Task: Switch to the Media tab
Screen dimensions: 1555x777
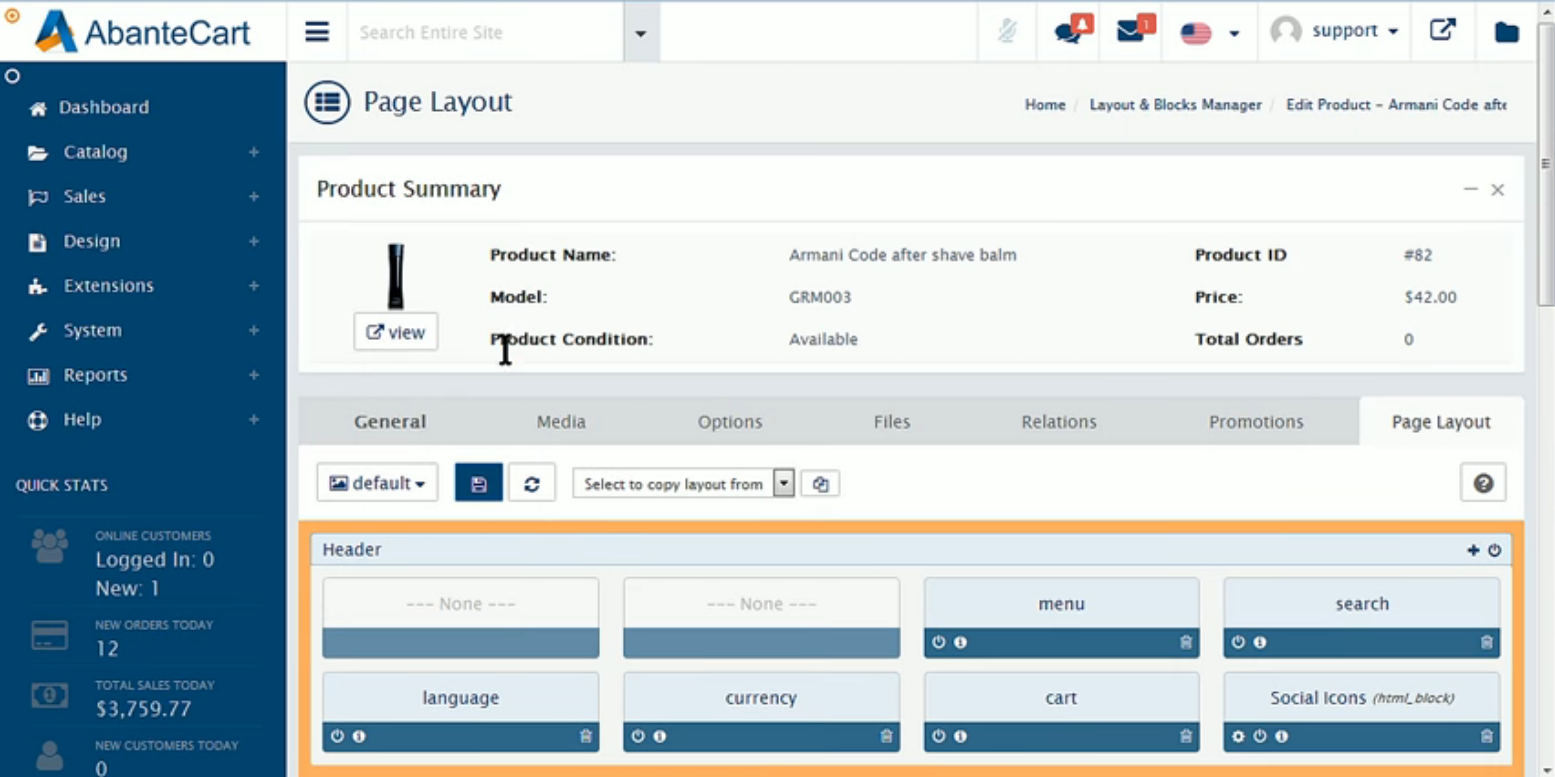Action: click(x=561, y=422)
